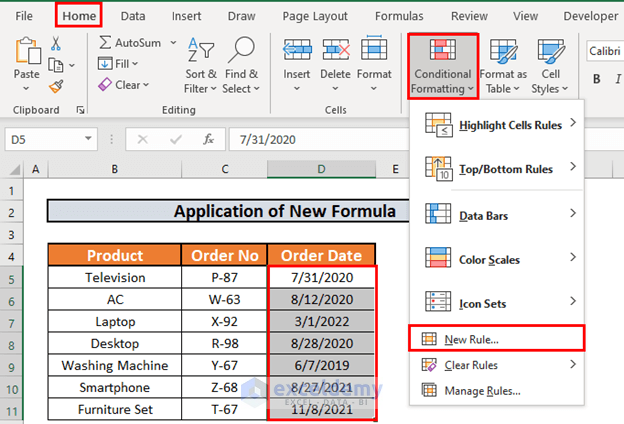Click the Paste clipboard icon
The image size is (624, 424).
pyautogui.click(x=27, y=51)
